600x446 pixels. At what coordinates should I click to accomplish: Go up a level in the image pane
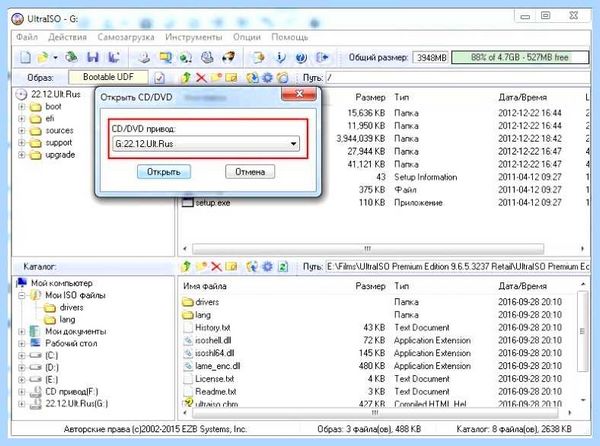[186, 78]
